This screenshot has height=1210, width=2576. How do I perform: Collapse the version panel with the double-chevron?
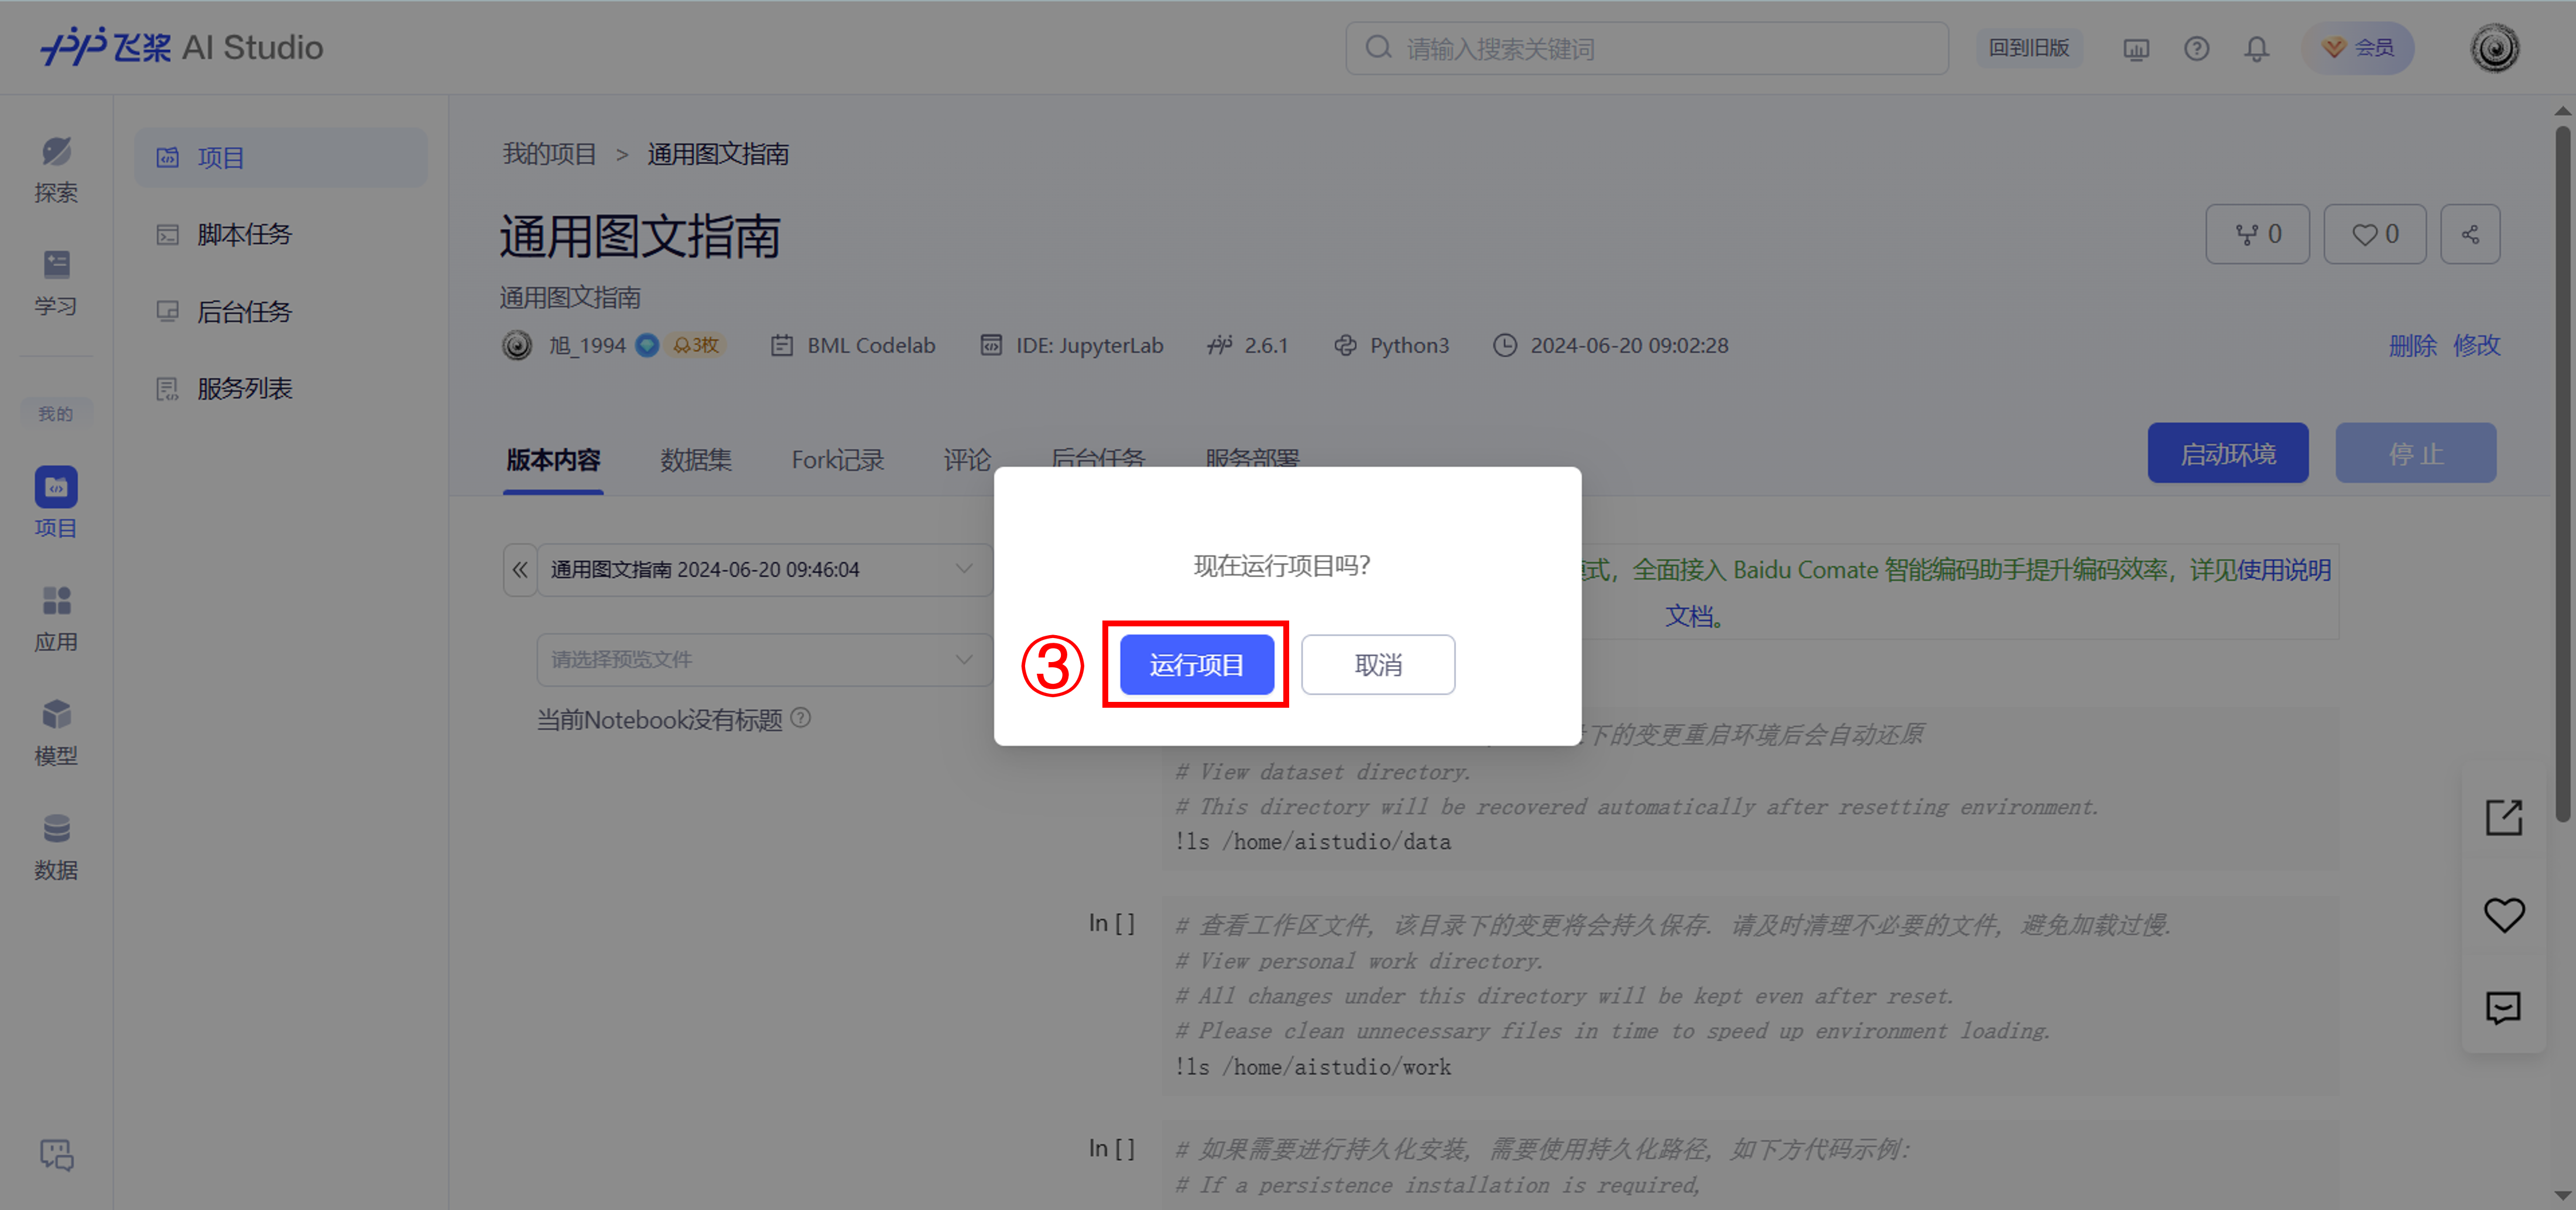point(520,569)
